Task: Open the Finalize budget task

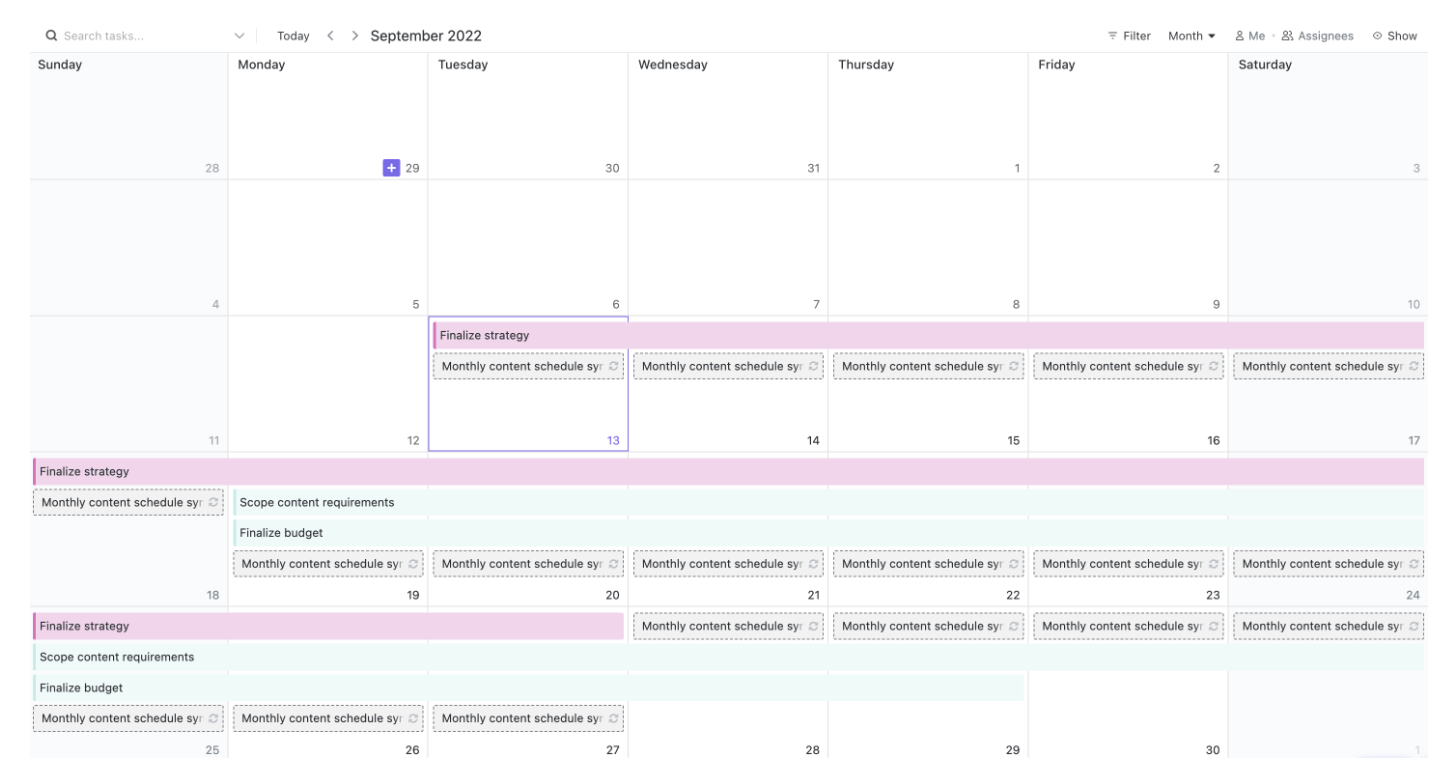Action: pyautogui.click(x=280, y=532)
